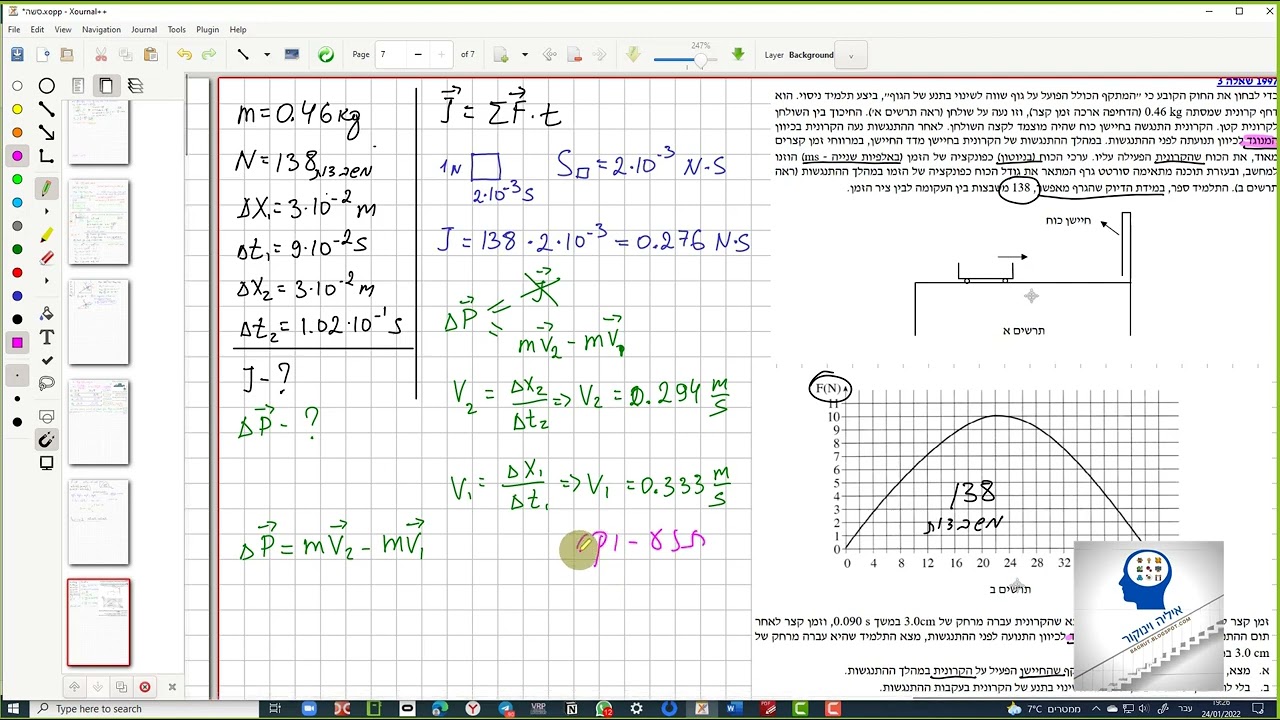Open the insert page dropdown arrow
This screenshot has width=1280, height=720.
click(x=525, y=55)
